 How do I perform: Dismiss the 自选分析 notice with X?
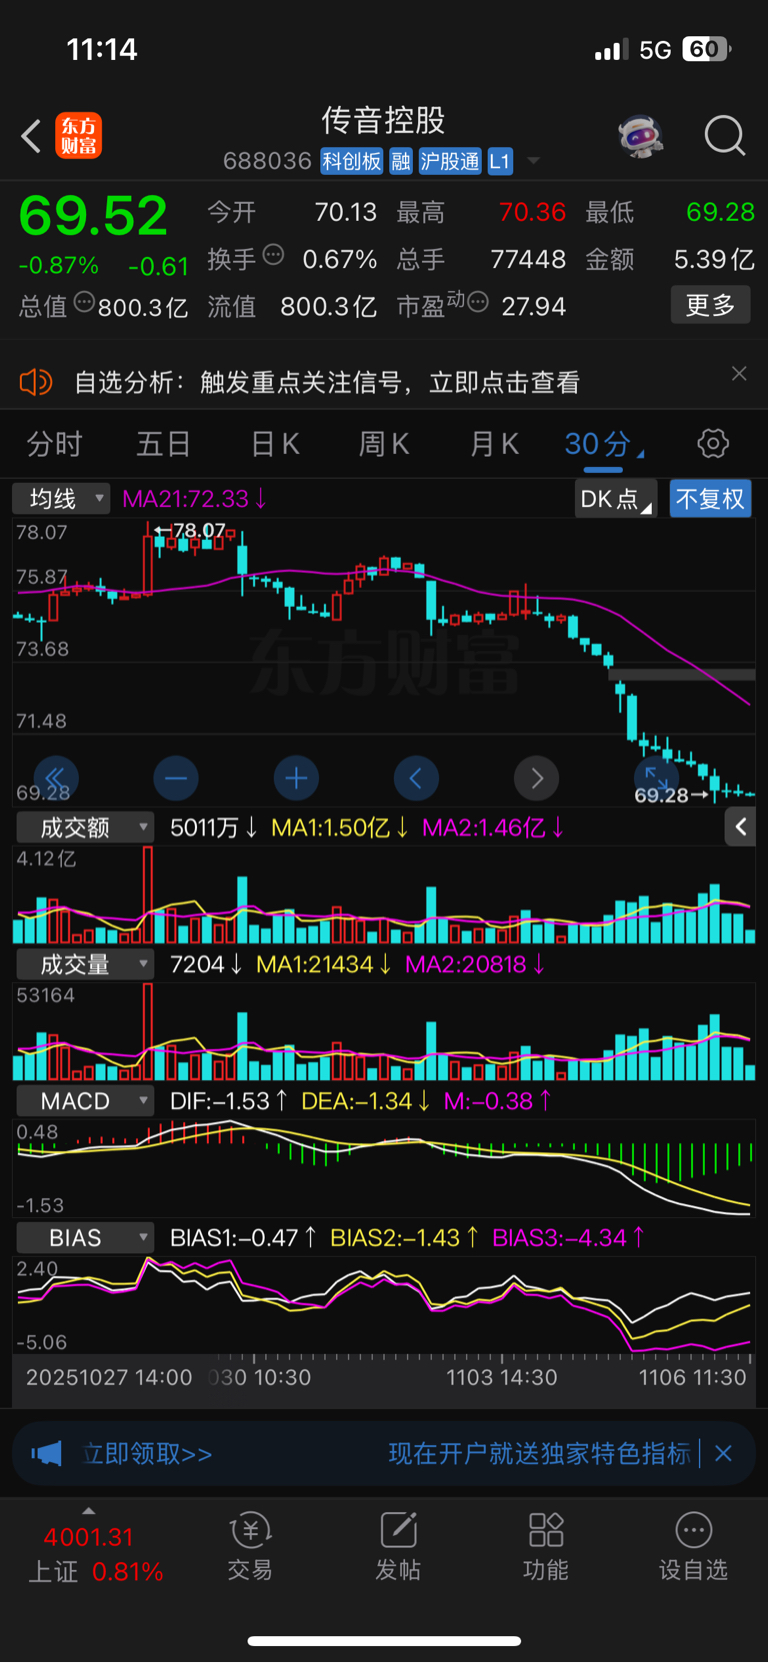739,373
